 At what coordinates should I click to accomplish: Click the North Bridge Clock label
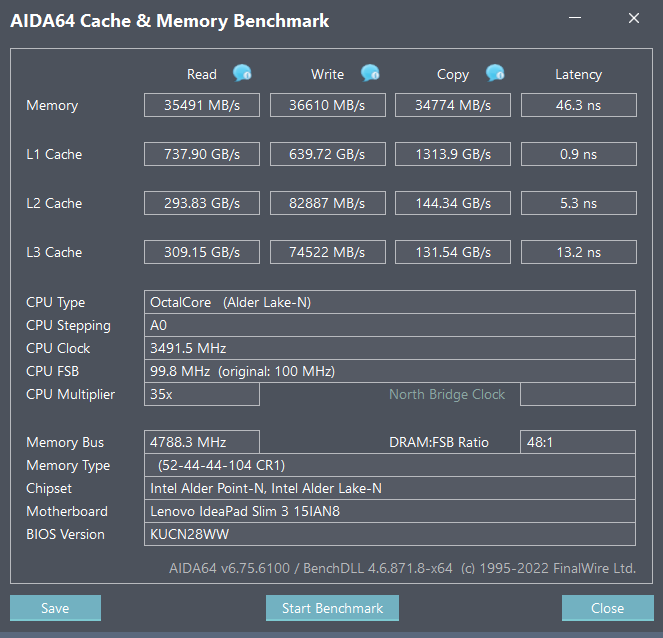447,394
